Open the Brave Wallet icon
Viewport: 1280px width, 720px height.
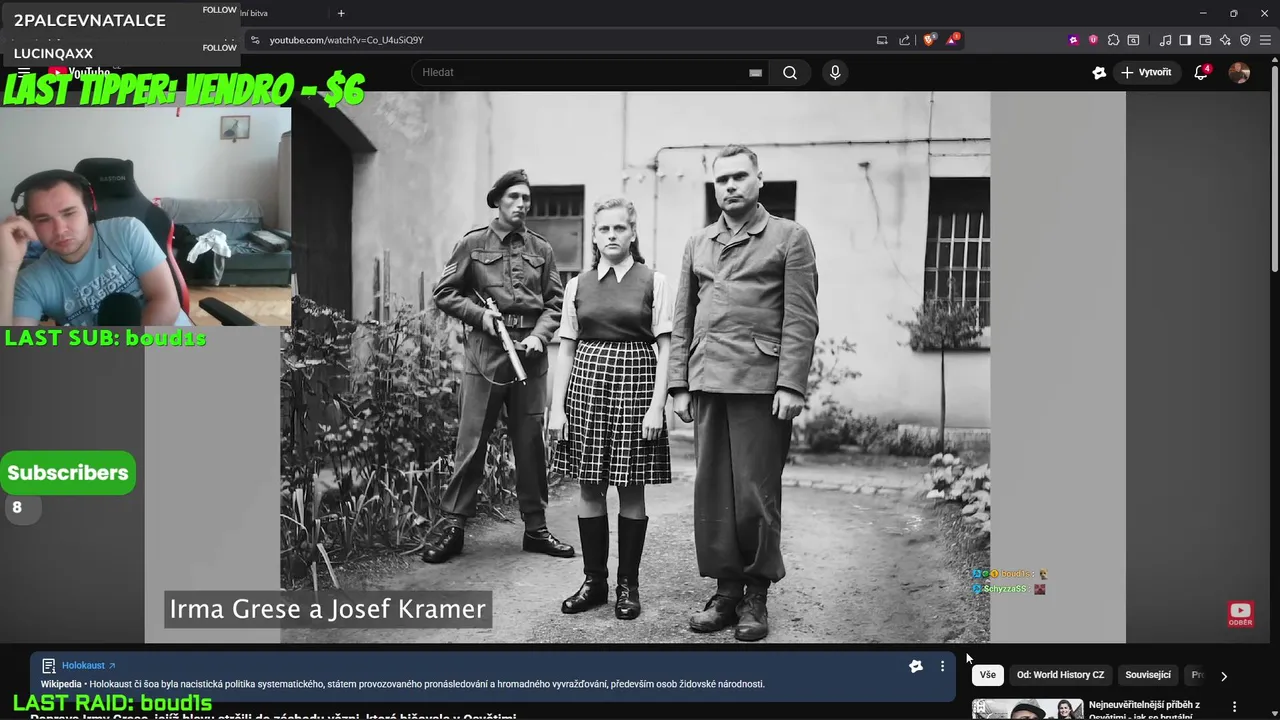point(1205,40)
